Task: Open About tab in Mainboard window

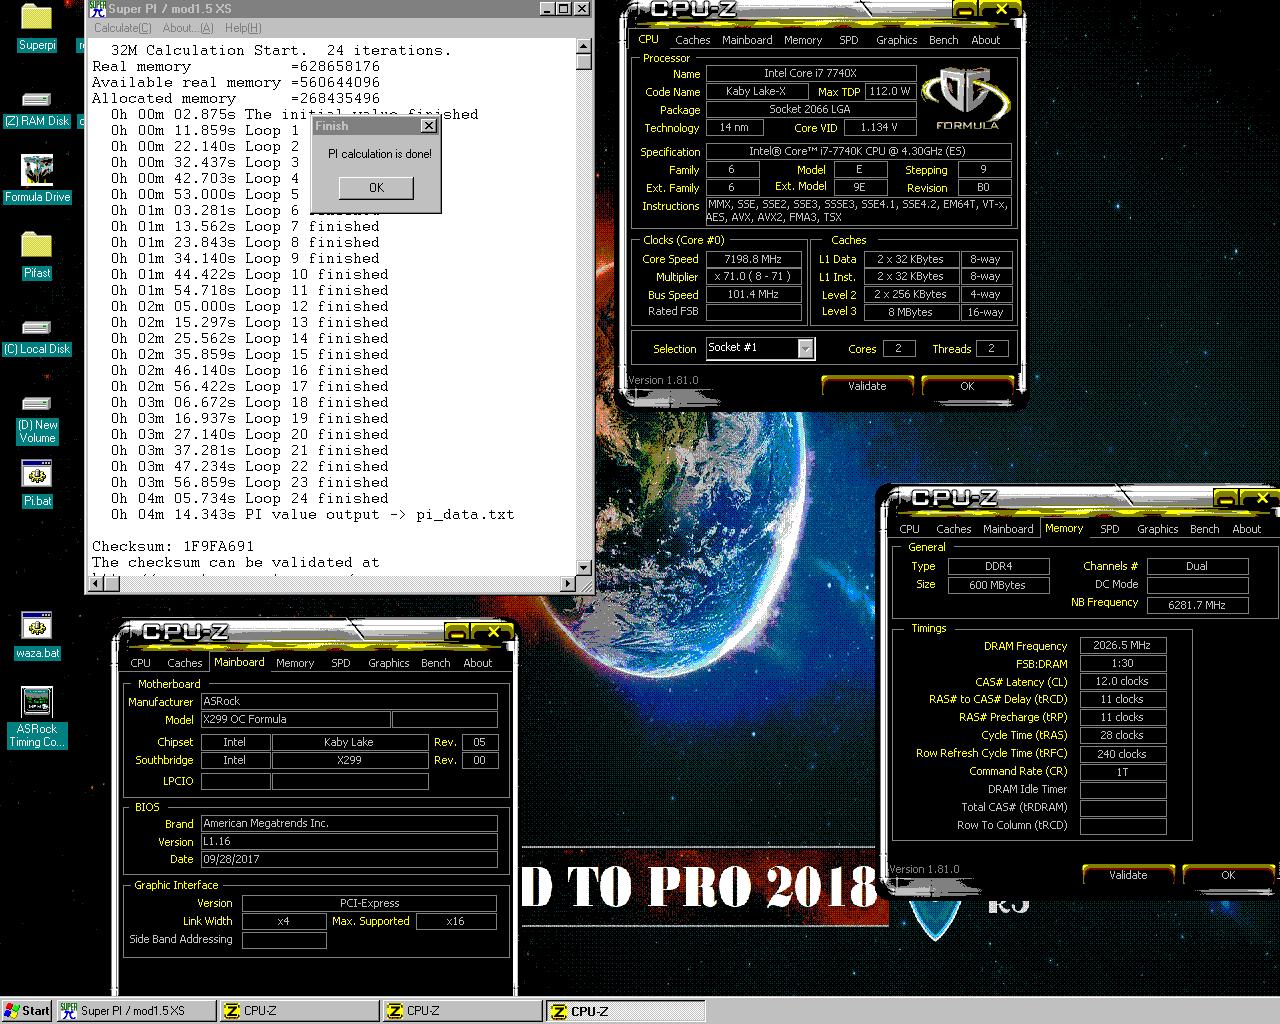Action: pyautogui.click(x=478, y=663)
